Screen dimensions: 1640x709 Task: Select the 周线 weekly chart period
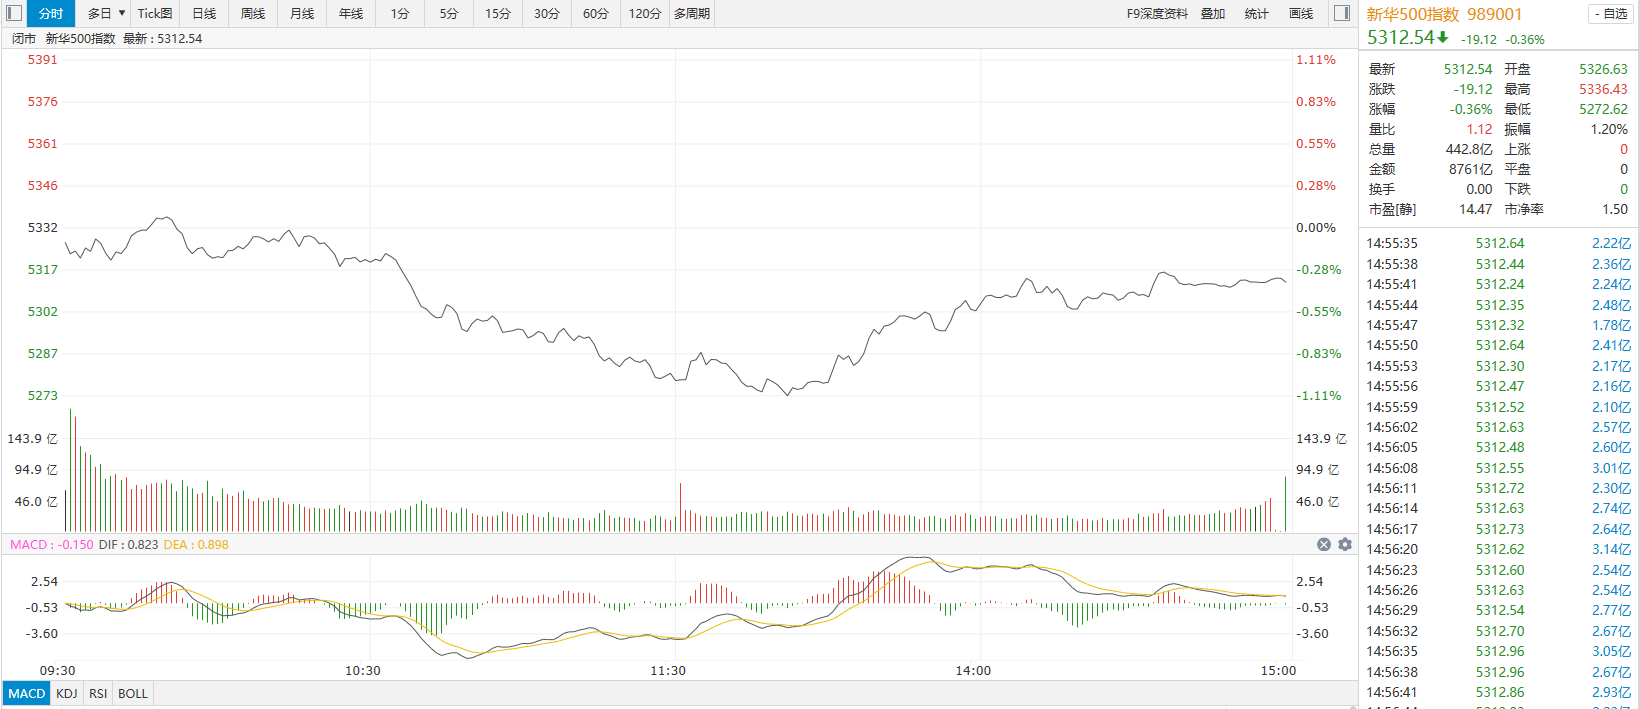(253, 13)
